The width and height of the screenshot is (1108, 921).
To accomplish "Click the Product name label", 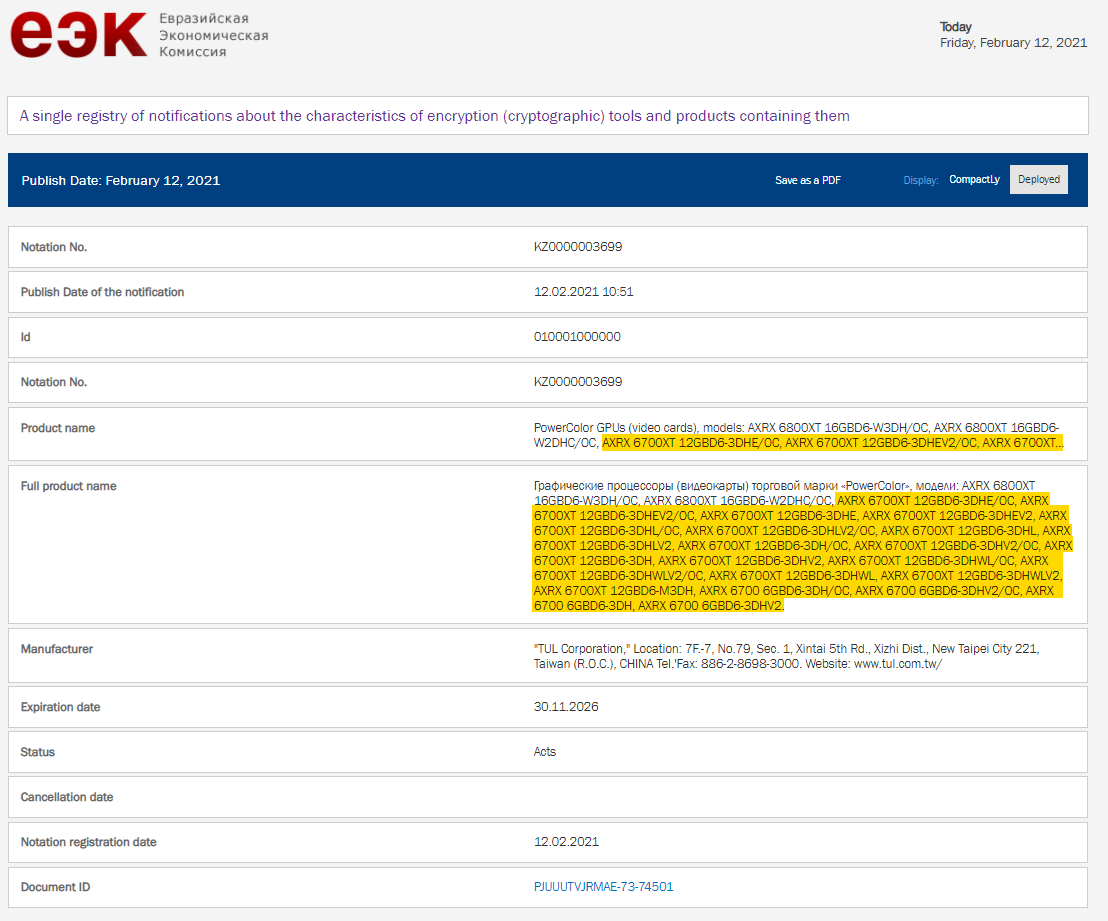I will [x=57, y=428].
